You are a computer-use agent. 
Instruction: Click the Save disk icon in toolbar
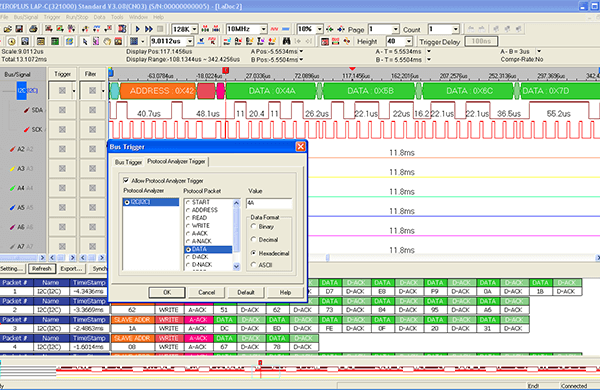pos(19,29)
